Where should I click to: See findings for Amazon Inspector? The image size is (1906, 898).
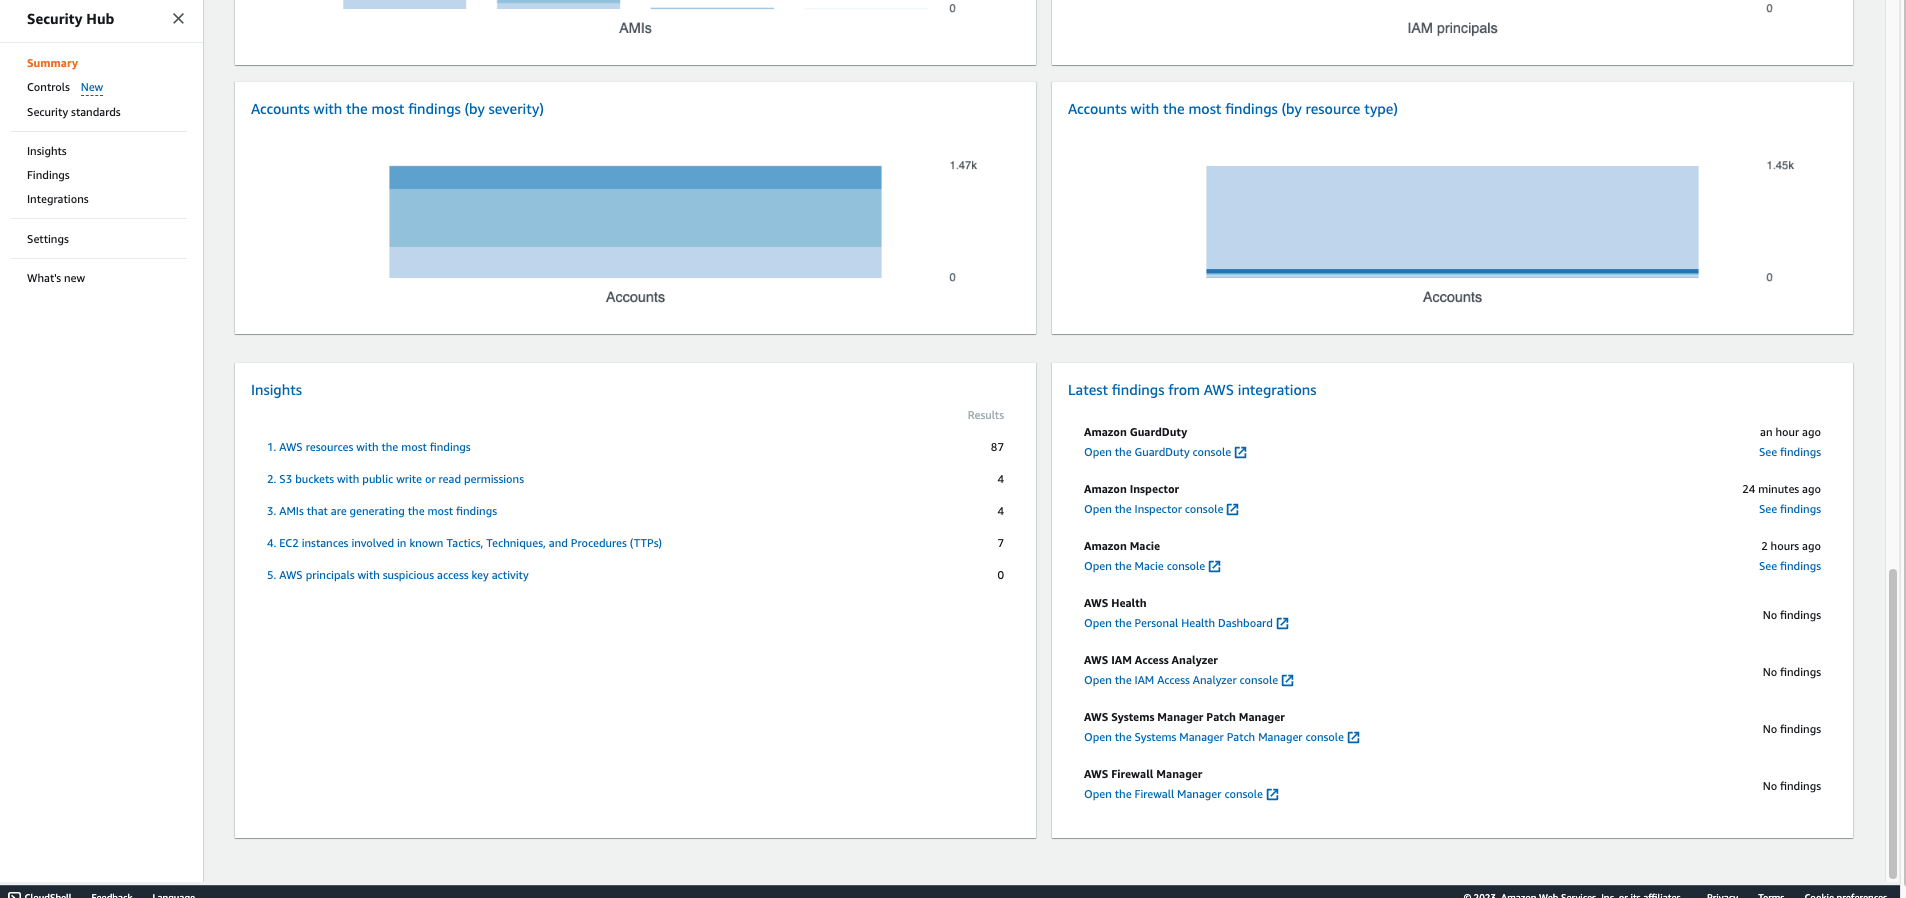click(x=1790, y=509)
